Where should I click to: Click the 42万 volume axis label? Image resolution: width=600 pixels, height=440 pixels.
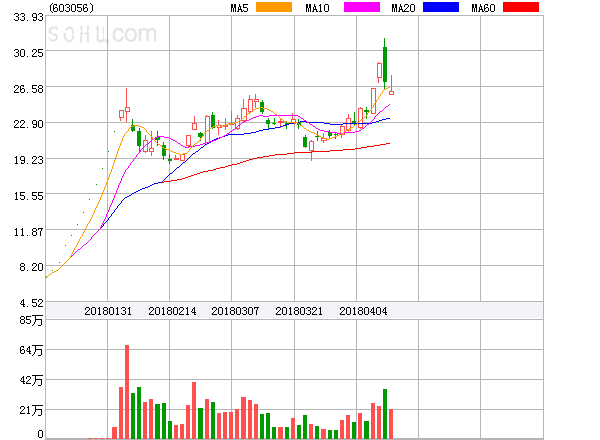click(31, 380)
